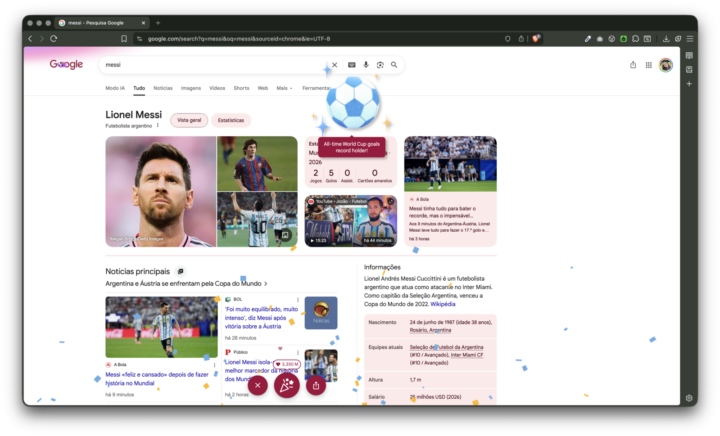Switch to Imagens tab
Viewport: 720px width, 436px height.
pos(191,88)
